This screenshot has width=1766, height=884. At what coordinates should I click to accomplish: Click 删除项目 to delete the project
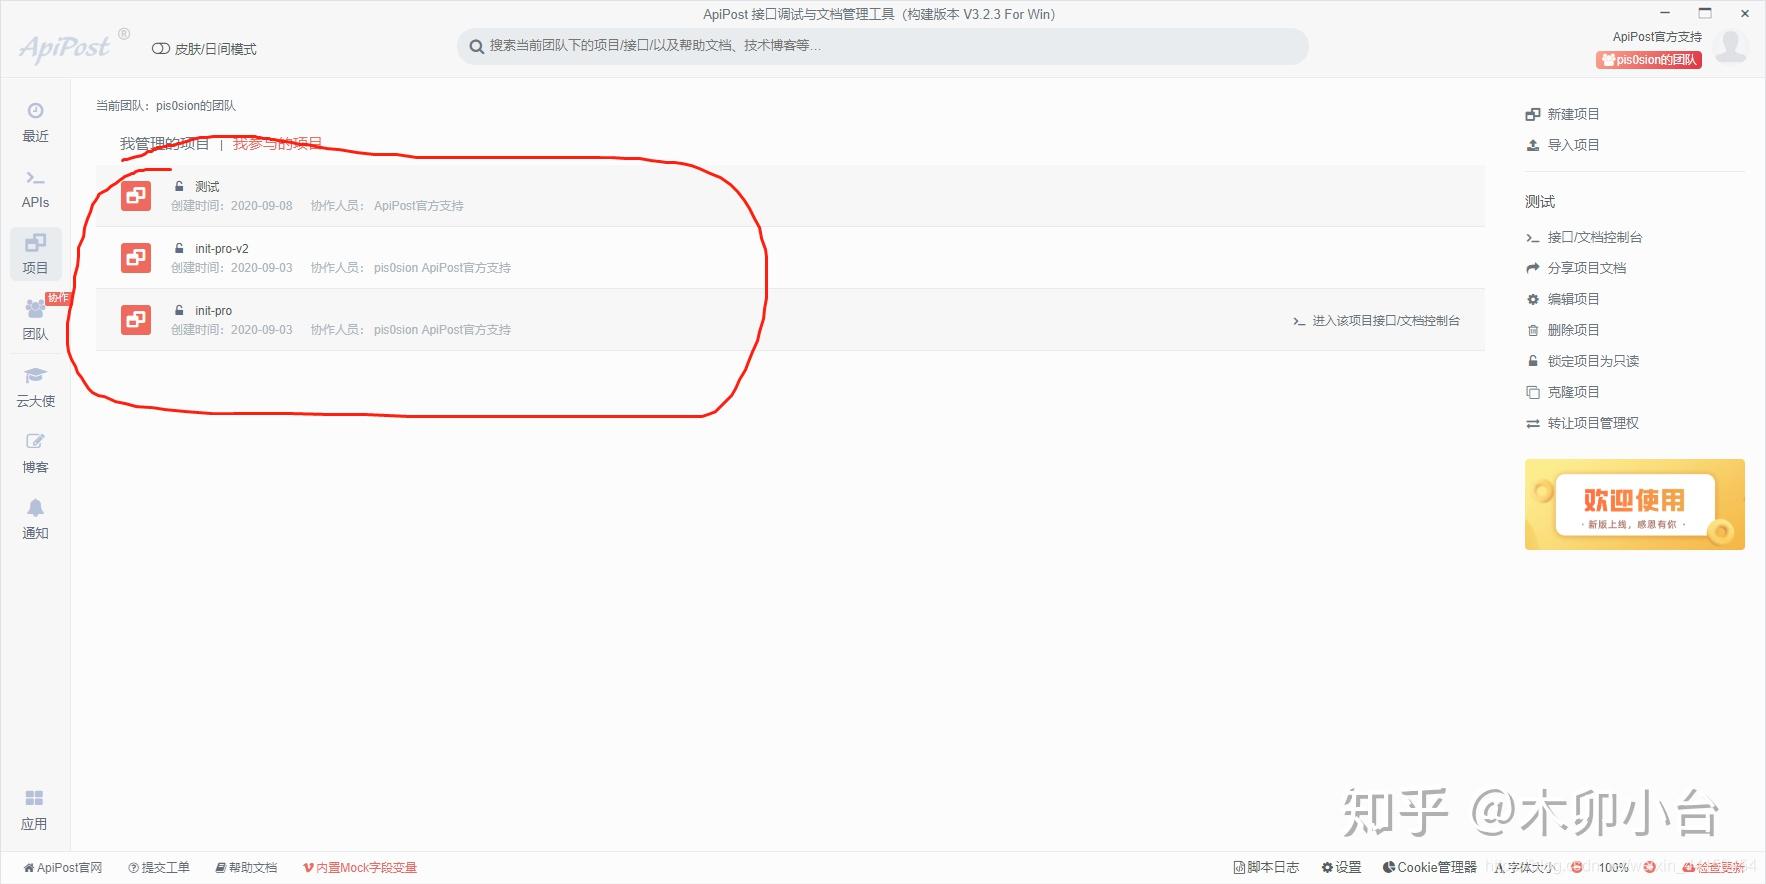coord(1562,330)
